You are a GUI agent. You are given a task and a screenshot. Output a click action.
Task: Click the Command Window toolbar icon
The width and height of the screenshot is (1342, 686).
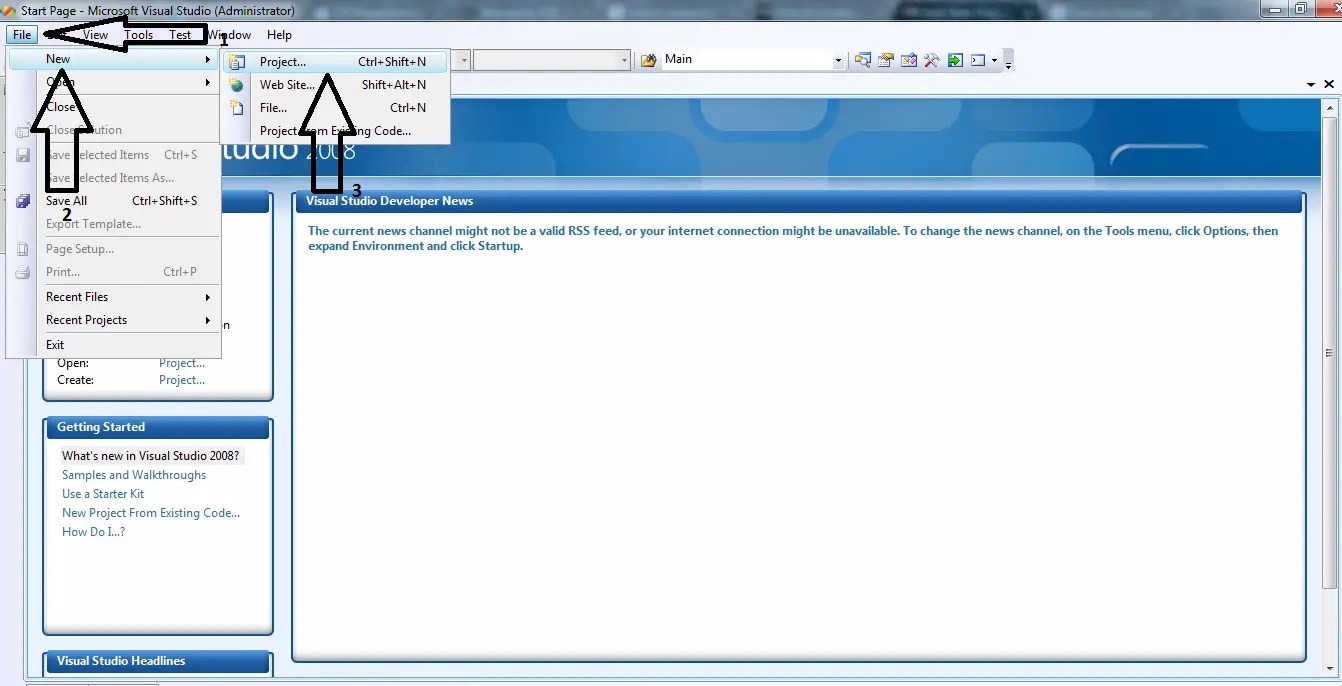(978, 60)
